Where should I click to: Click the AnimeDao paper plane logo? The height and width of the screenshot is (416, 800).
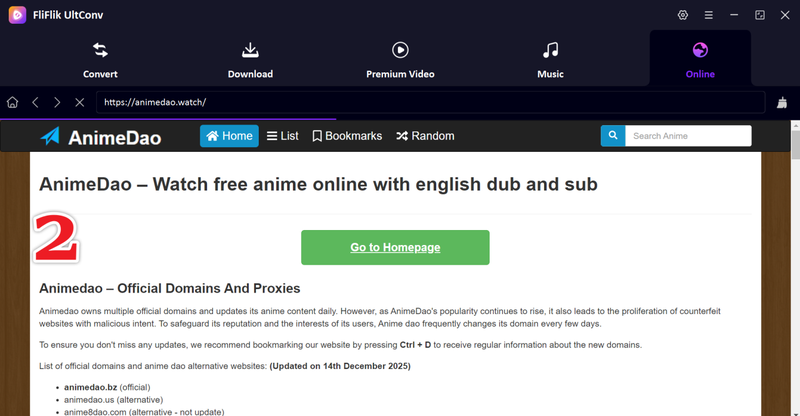[x=51, y=136]
